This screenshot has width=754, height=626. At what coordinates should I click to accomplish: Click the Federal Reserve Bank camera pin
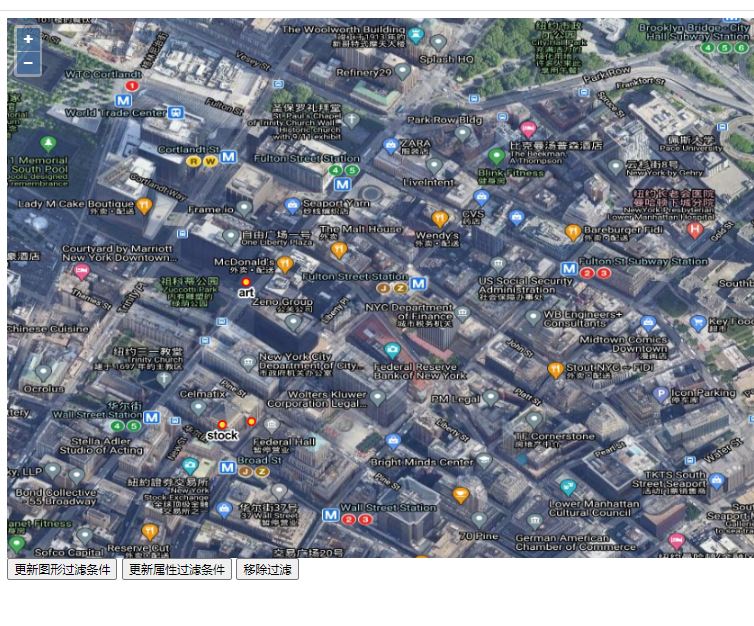392,351
